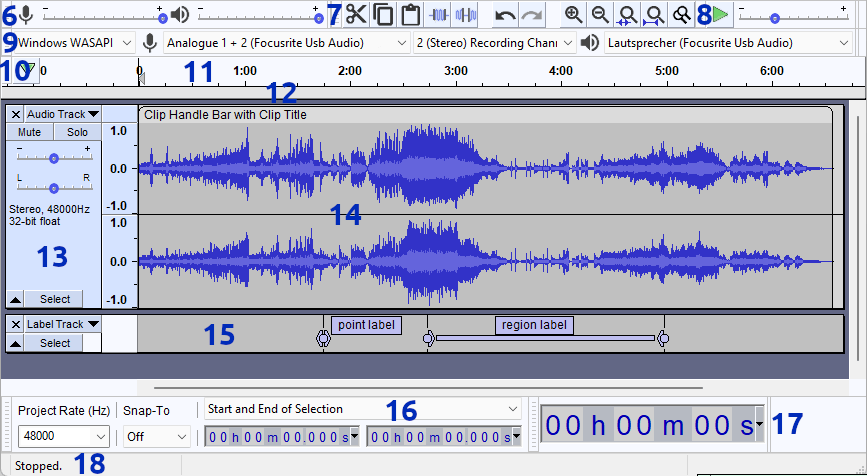Open the Start and End of Selection menu

click(362, 409)
